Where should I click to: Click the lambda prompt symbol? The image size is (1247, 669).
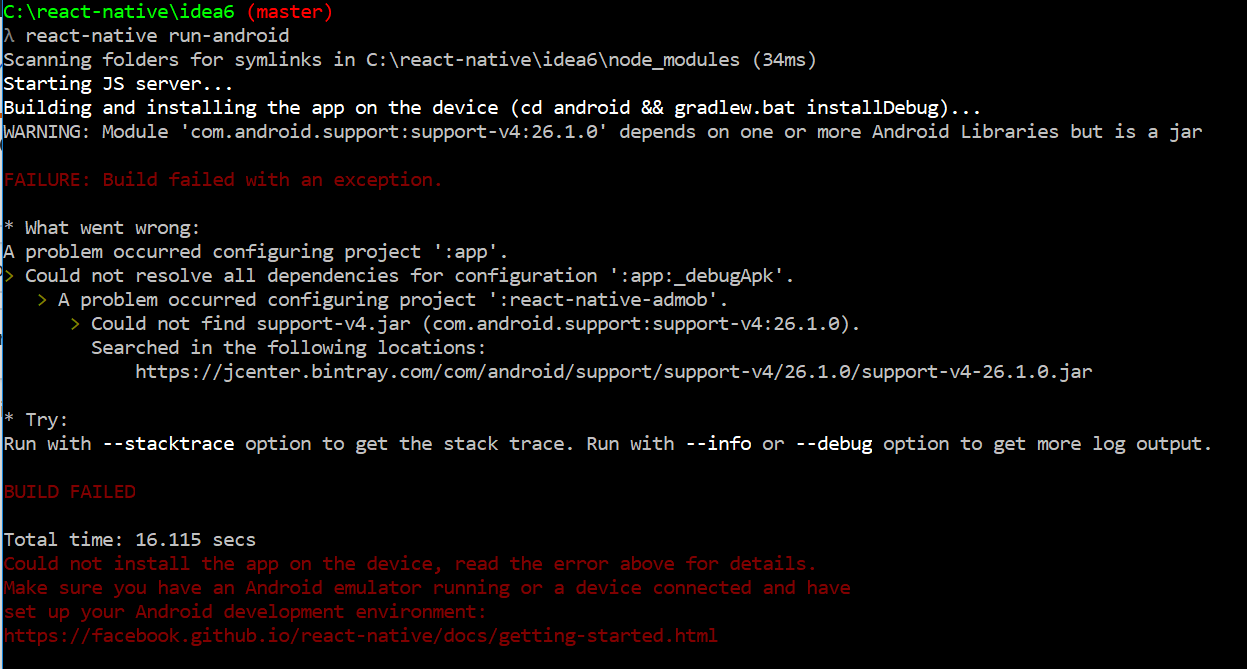tap(9, 36)
